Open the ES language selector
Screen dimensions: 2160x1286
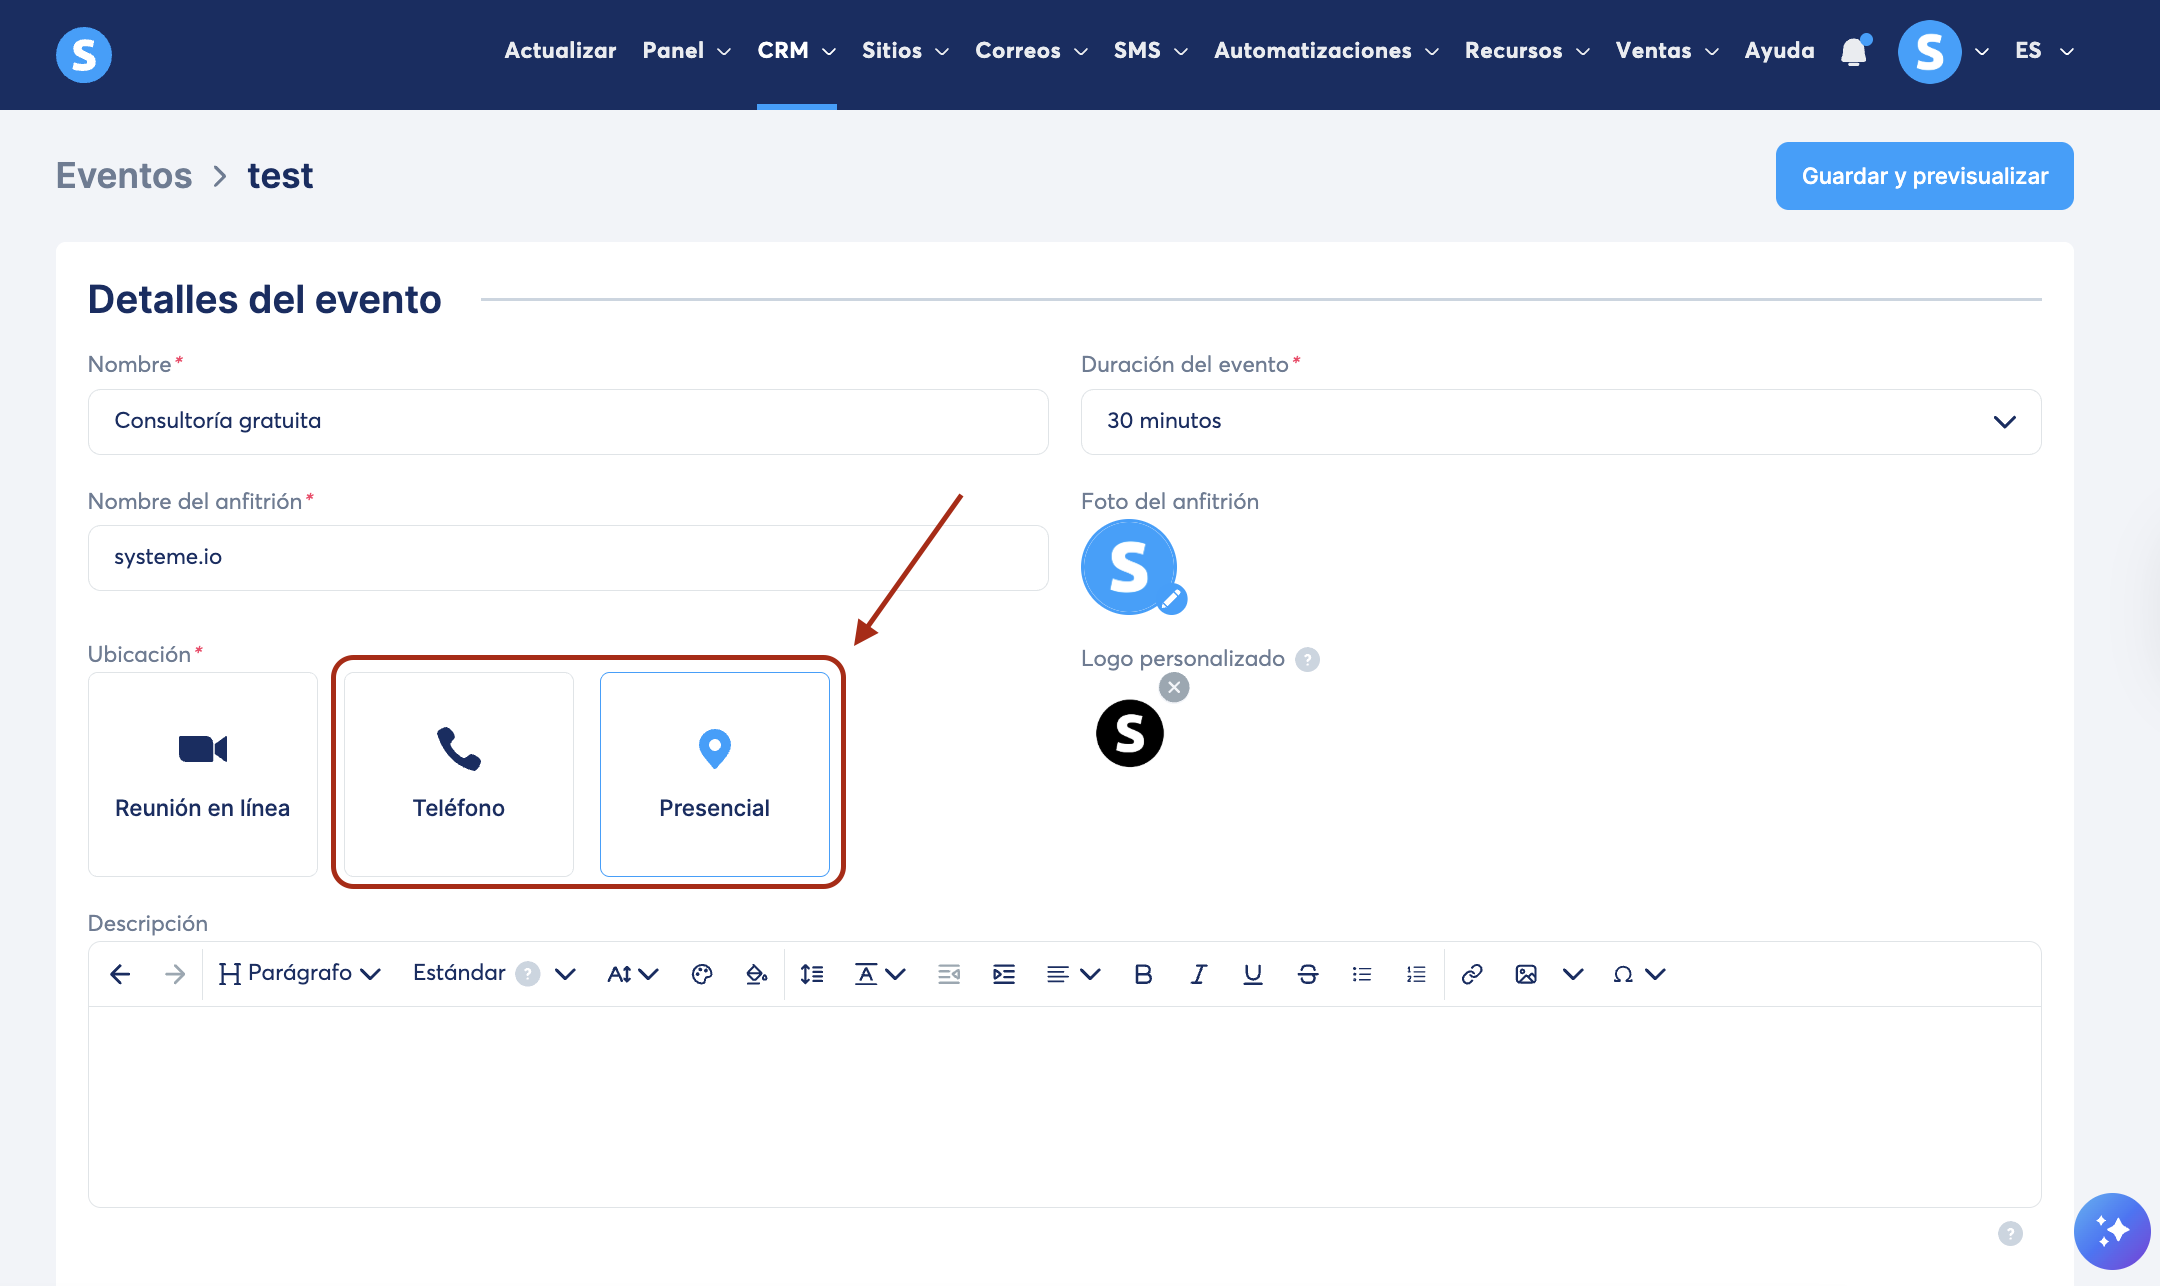coord(2044,50)
